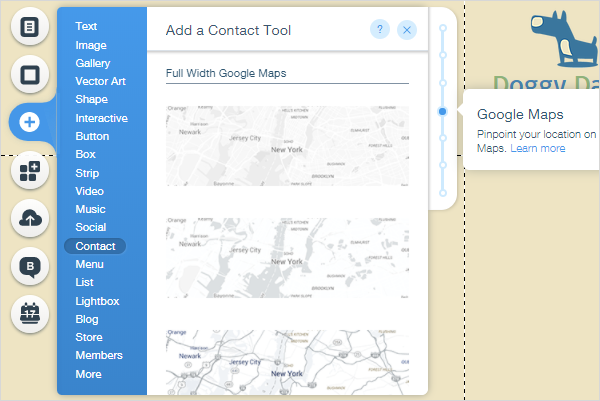Click the blue dog logo on the page
Viewport: 600px width, 401px height.
tap(564, 38)
